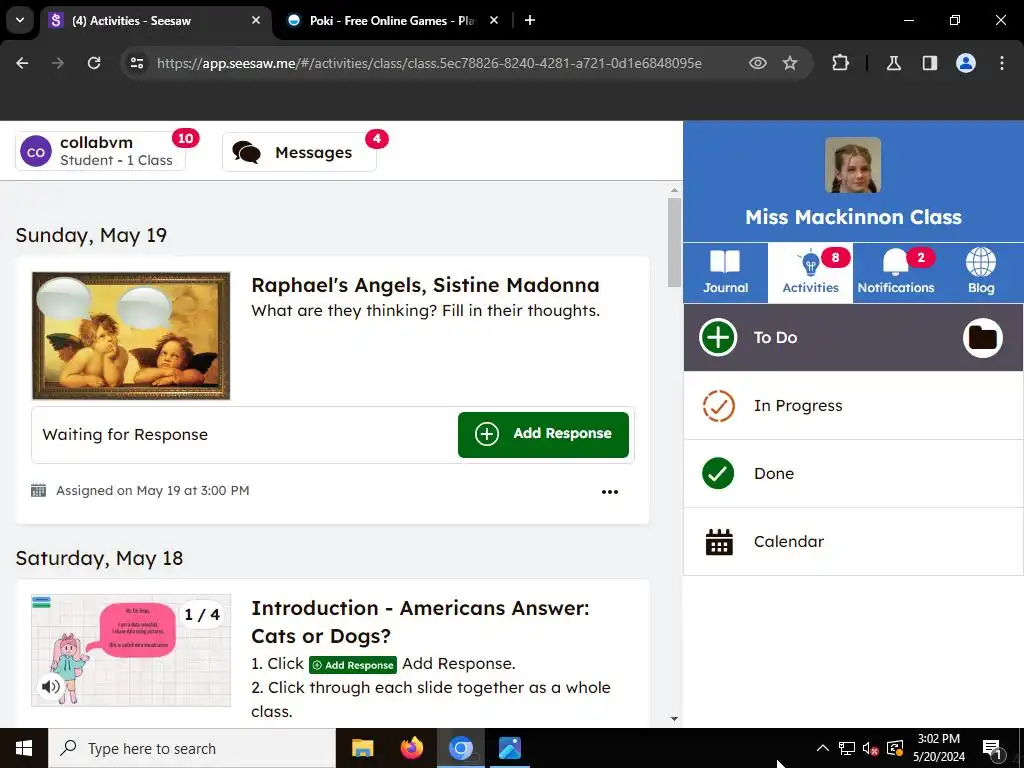Click the Sunday, May 19 date heading

[91, 235]
